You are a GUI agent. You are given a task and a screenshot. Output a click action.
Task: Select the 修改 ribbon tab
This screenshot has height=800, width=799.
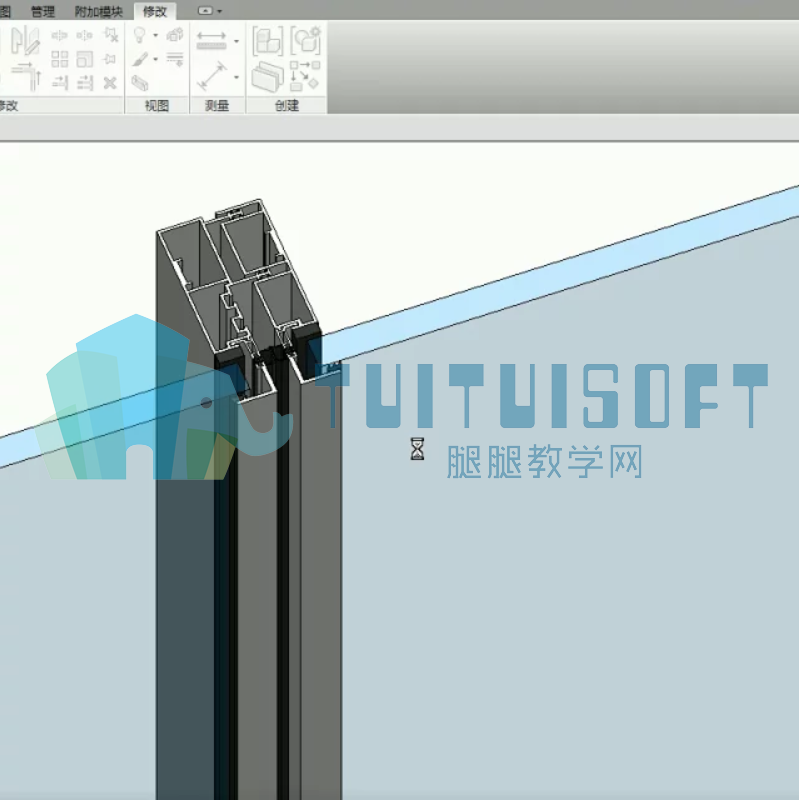click(155, 11)
